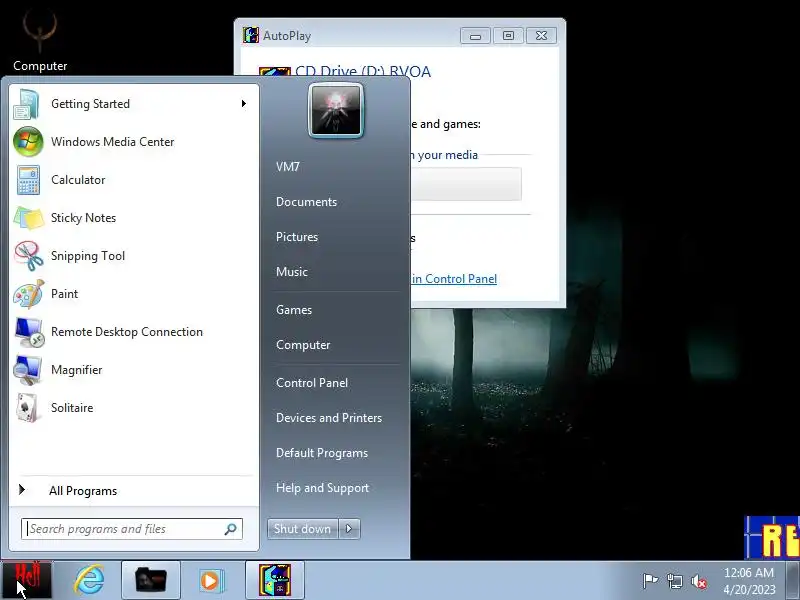Launch Windows Media Center icon

pyautogui.click(x=28, y=142)
